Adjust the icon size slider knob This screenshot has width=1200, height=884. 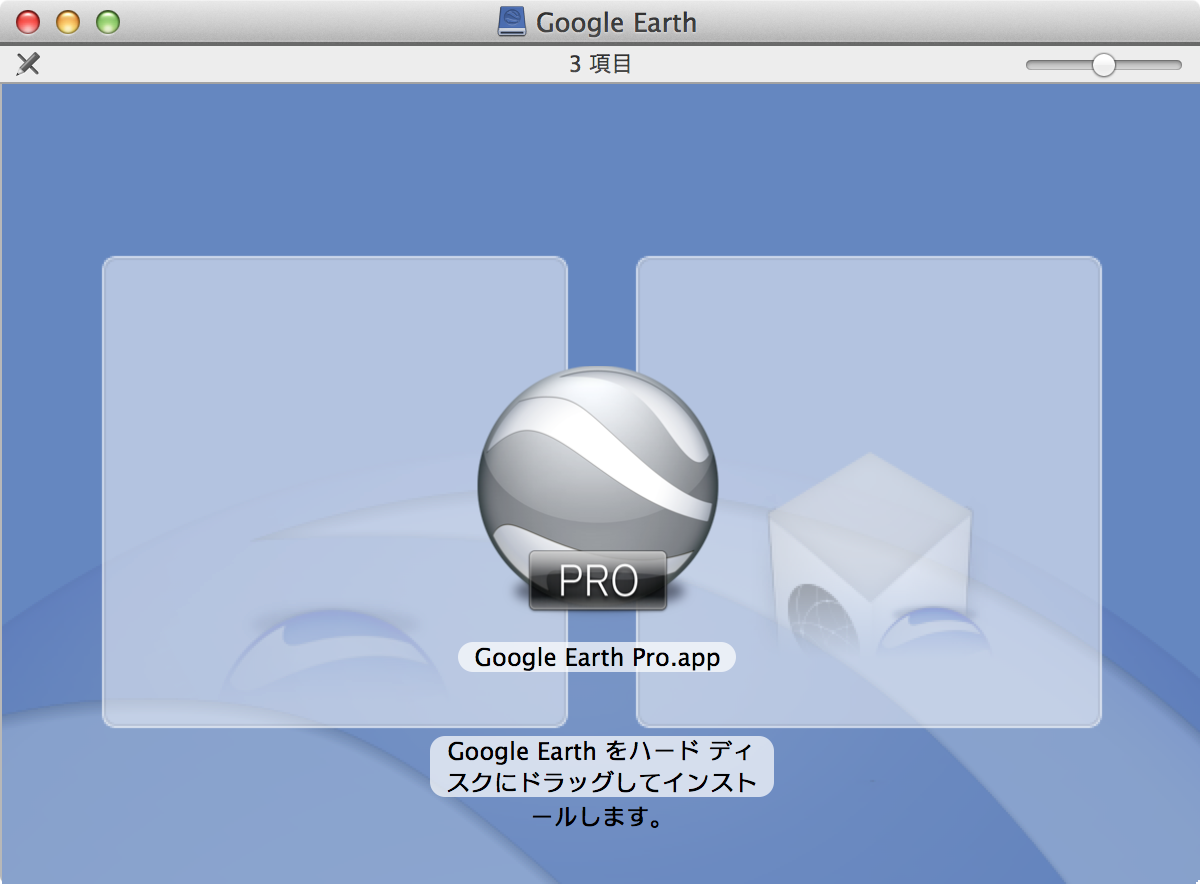coord(1103,65)
